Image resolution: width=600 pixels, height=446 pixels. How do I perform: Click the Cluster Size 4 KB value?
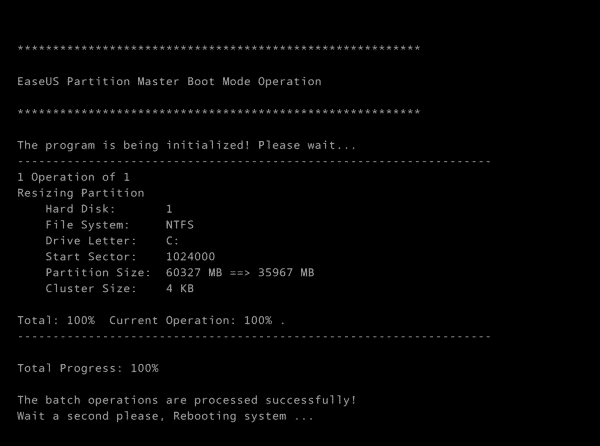pyautogui.click(x=180, y=288)
